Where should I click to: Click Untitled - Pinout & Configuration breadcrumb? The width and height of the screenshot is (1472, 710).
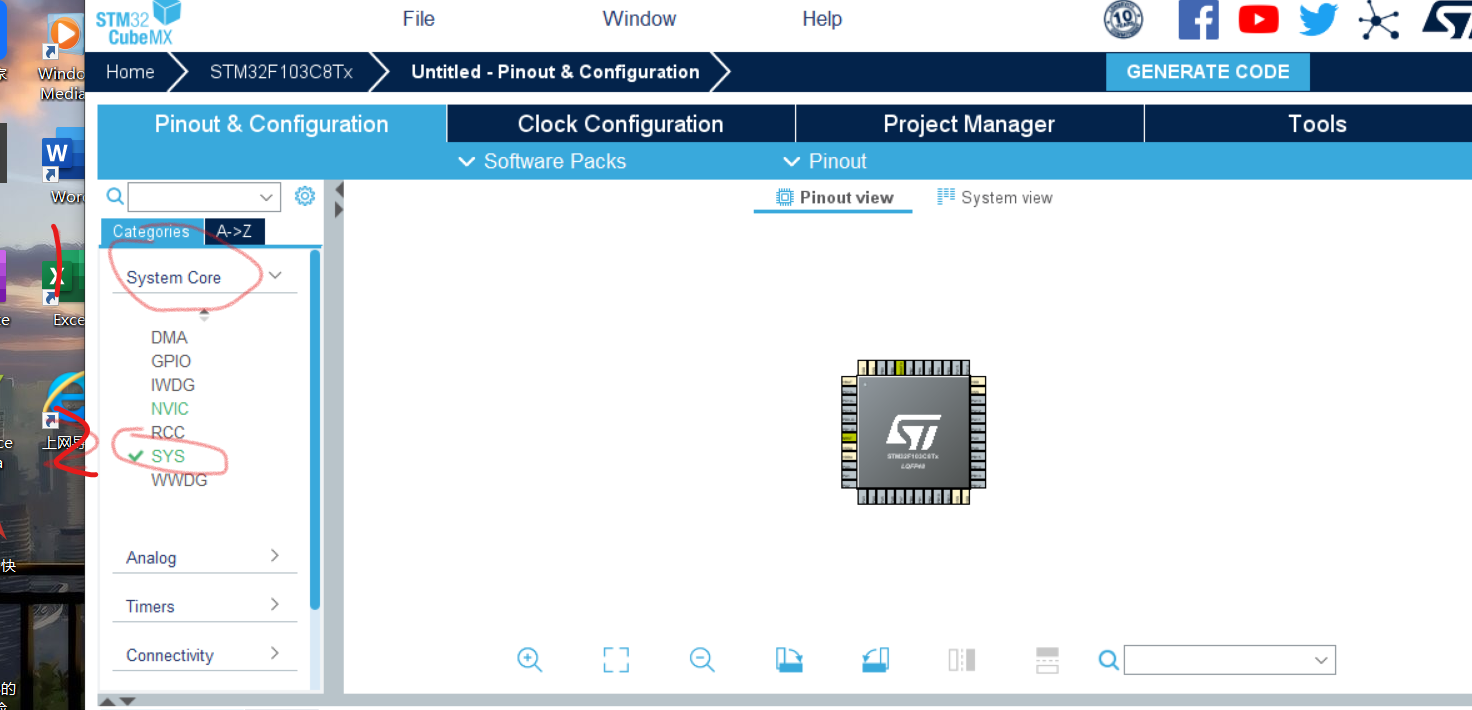click(555, 72)
